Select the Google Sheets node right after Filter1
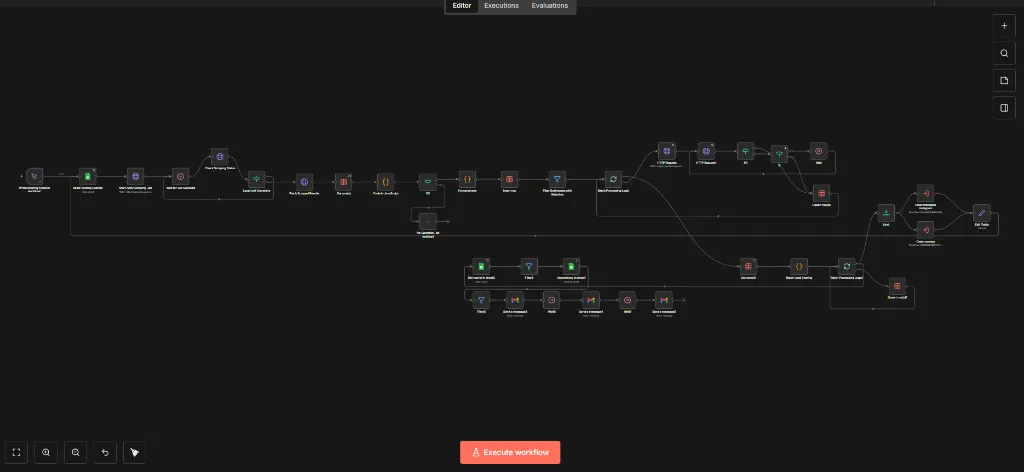Image resolution: width=1024 pixels, height=472 pixels. click(571, 266)
